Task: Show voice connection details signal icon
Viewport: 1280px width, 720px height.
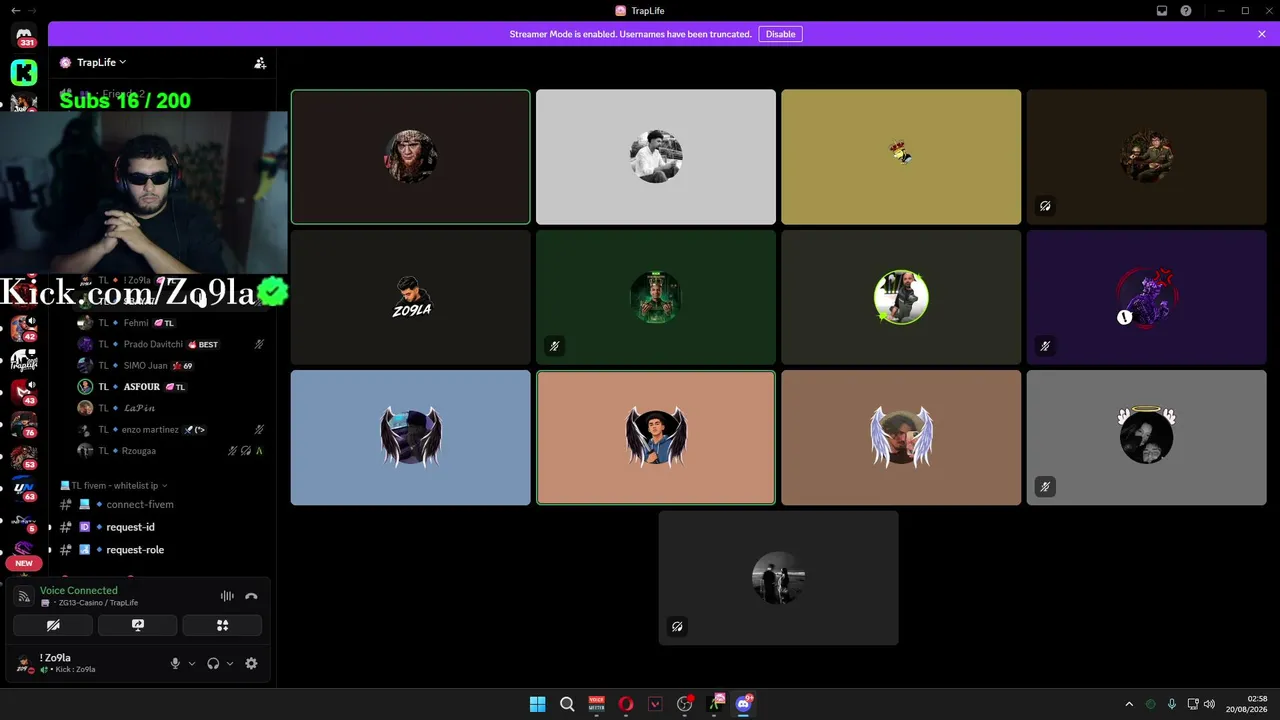Action: coord(24,596)
